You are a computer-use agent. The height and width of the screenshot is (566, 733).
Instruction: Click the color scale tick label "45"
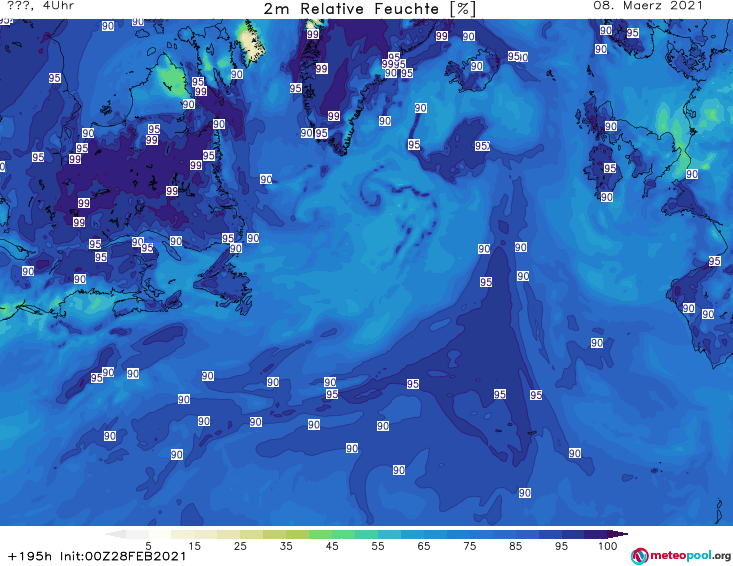click(332, 546)
